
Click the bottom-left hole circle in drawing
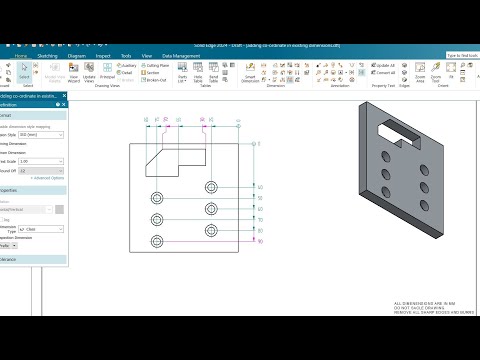pos(157,241)
